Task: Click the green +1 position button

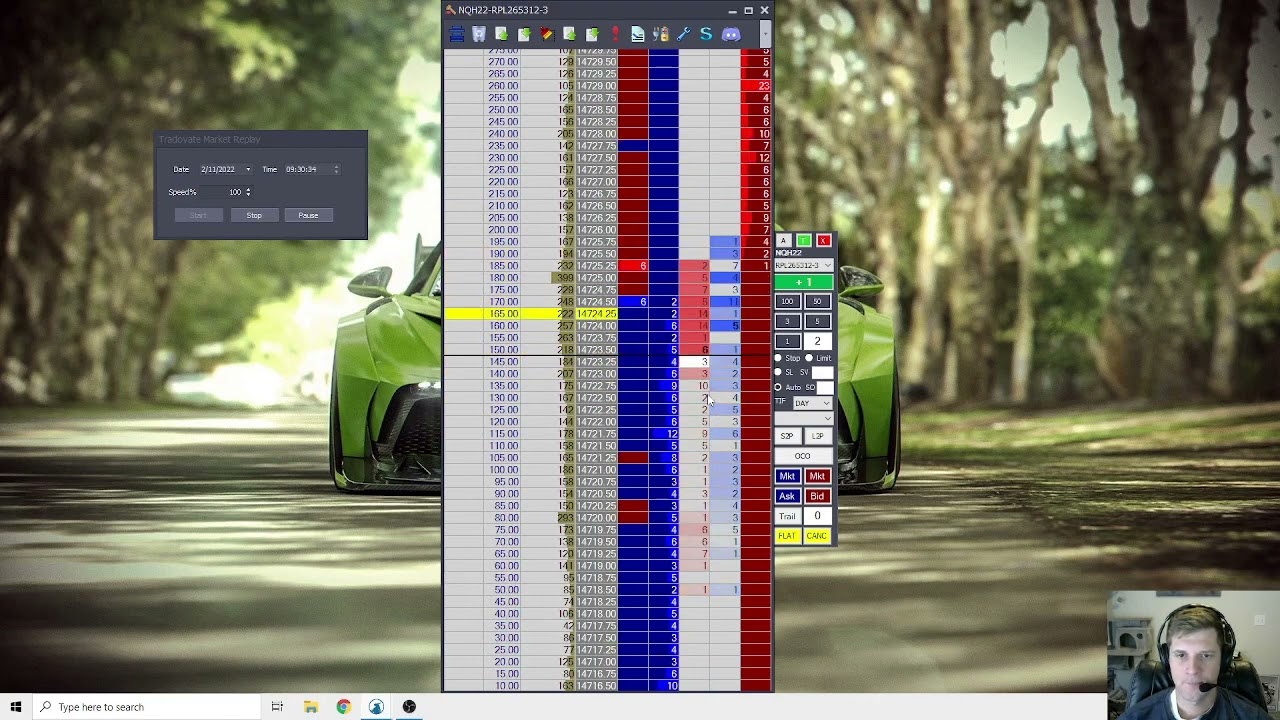Action: [804, 282]
